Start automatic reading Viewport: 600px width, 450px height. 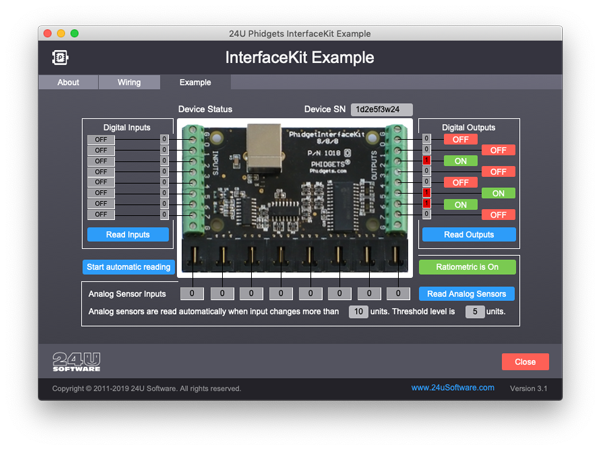pyautogui.click(x=129, y=267)
